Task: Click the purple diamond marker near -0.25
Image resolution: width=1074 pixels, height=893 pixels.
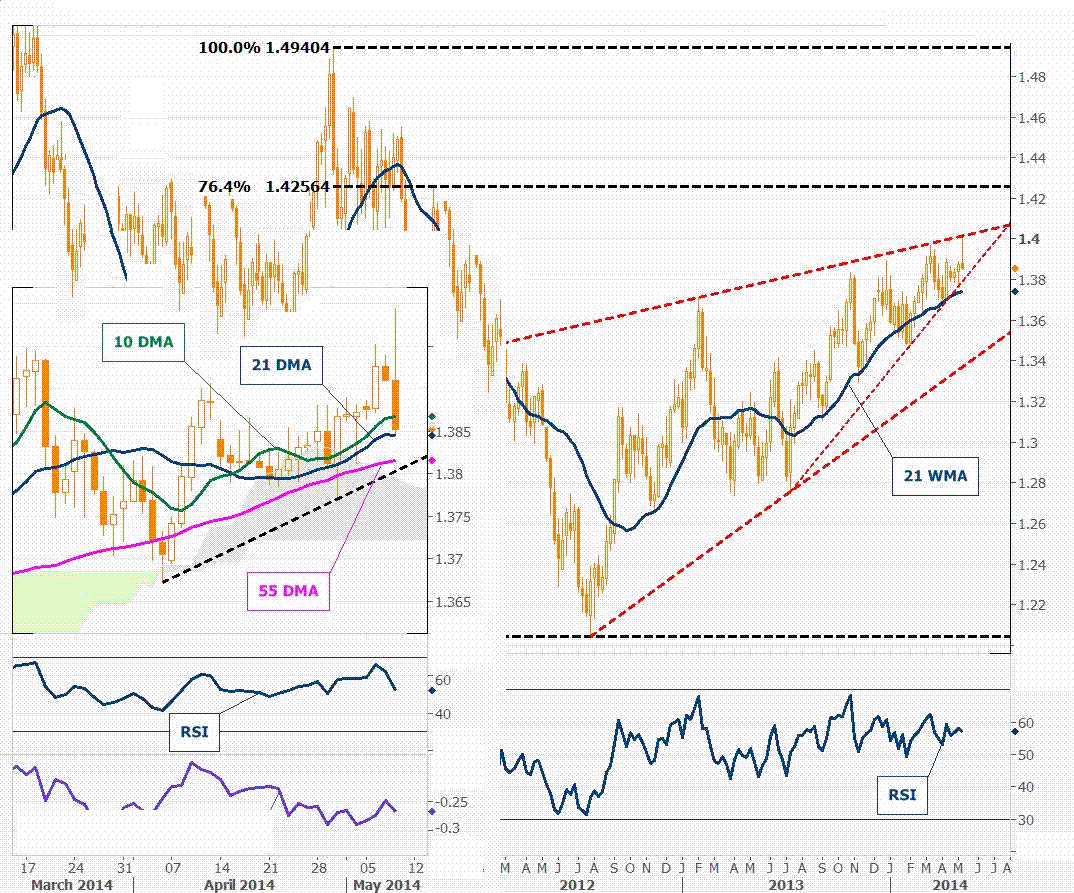Action: (431, 811)
